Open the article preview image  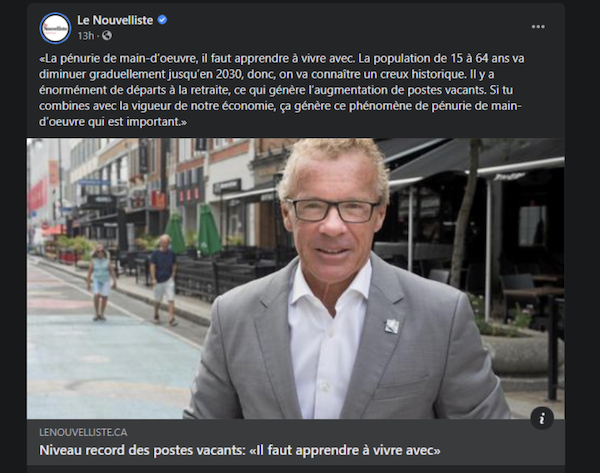point(295,278)
